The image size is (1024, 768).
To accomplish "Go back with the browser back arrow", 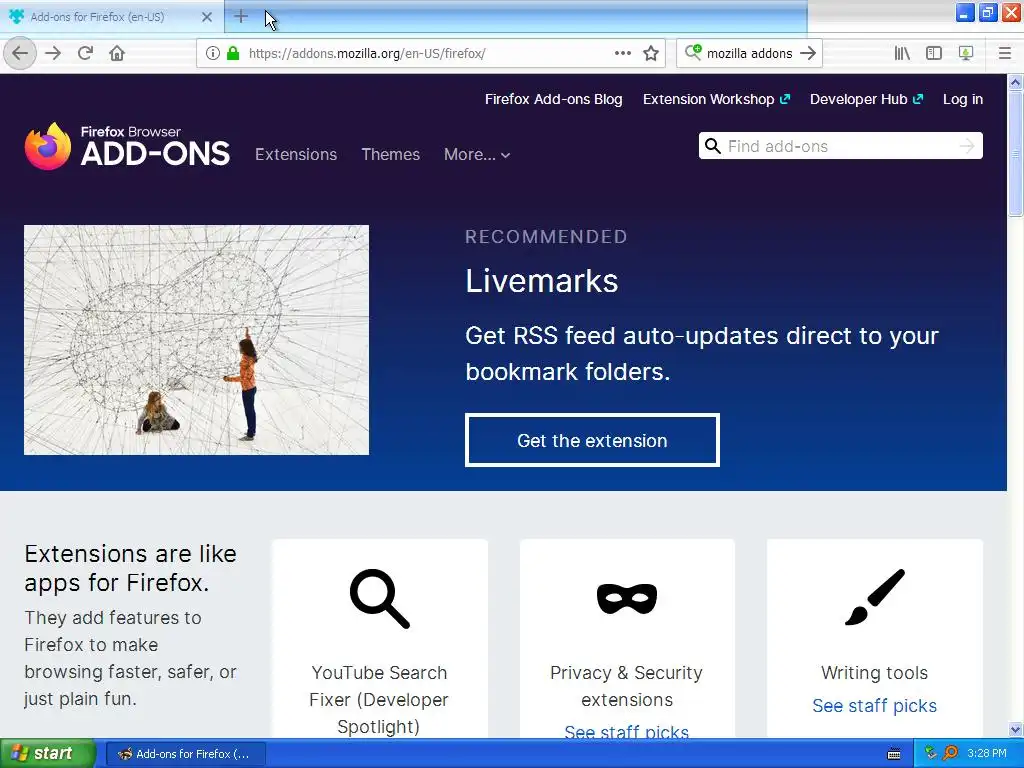I will (x=20, y=53).
